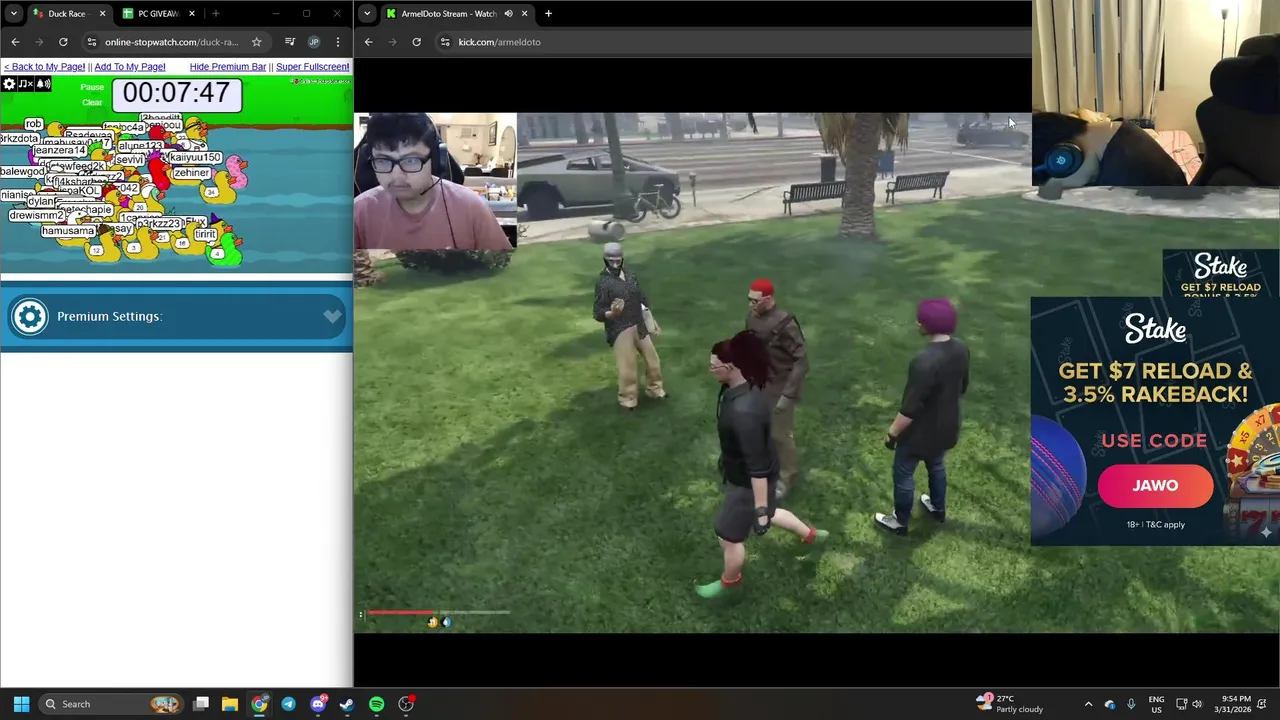The width and height of the screenshot is (1280, 720).
Task: Open Telegram from the taskbar
Action: tap(288, 704)
